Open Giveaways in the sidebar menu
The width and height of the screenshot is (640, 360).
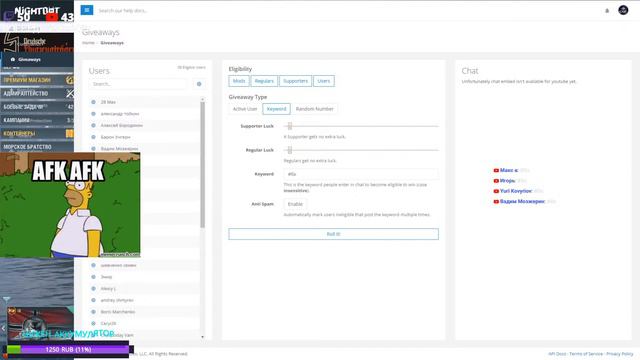click(x=29, y=60)
